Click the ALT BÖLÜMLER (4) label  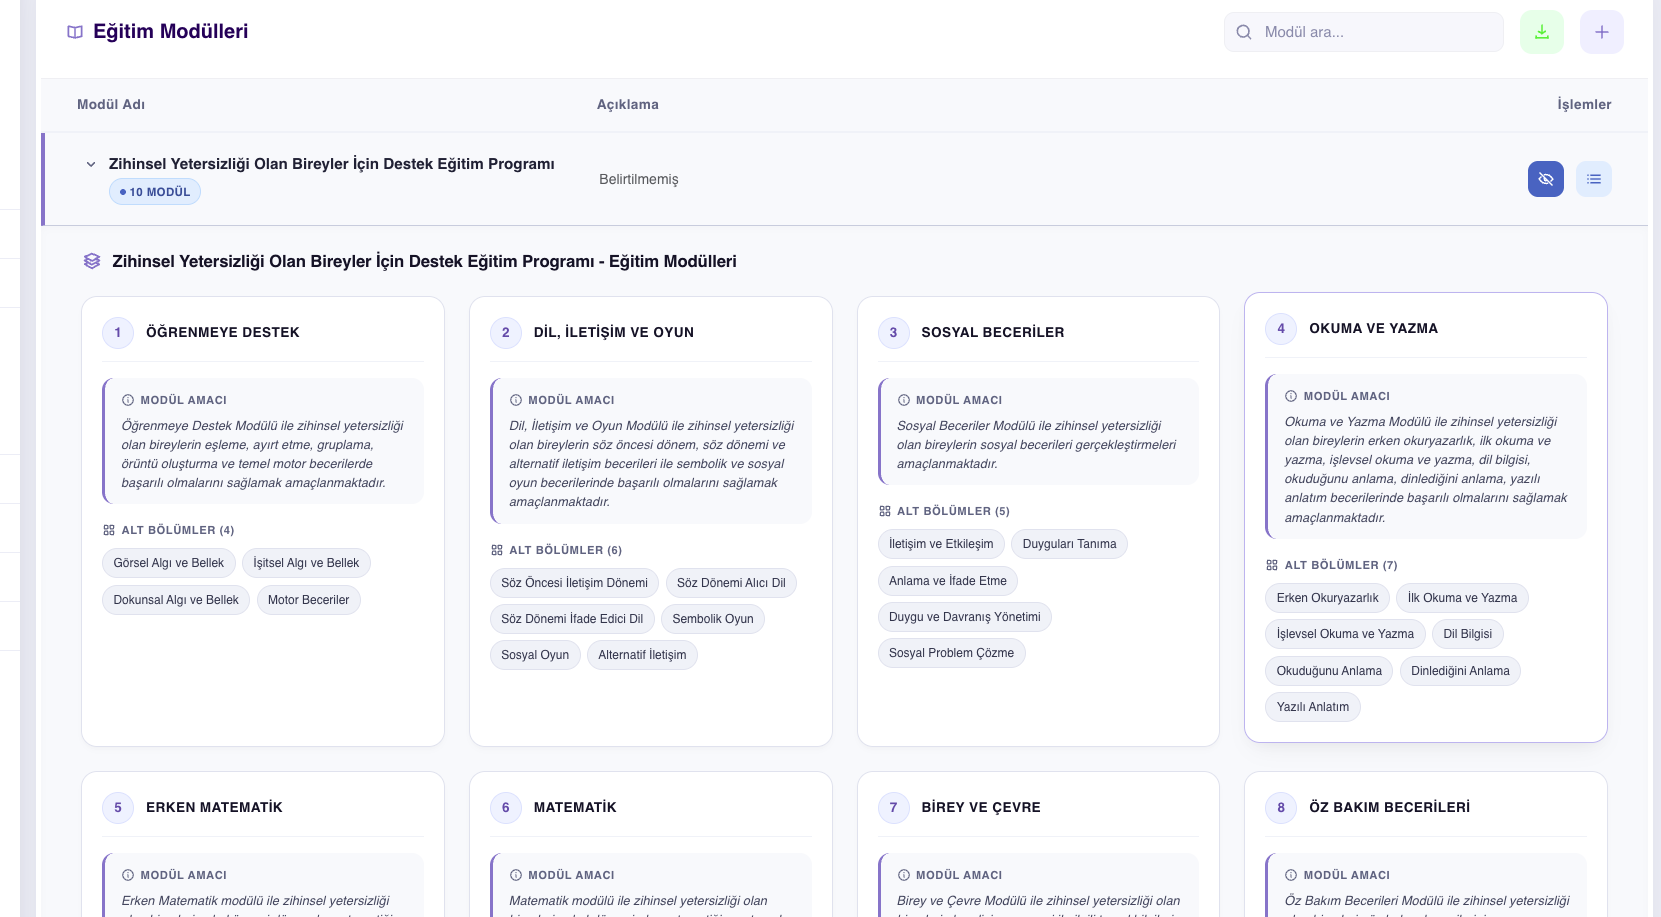point(178,530)
